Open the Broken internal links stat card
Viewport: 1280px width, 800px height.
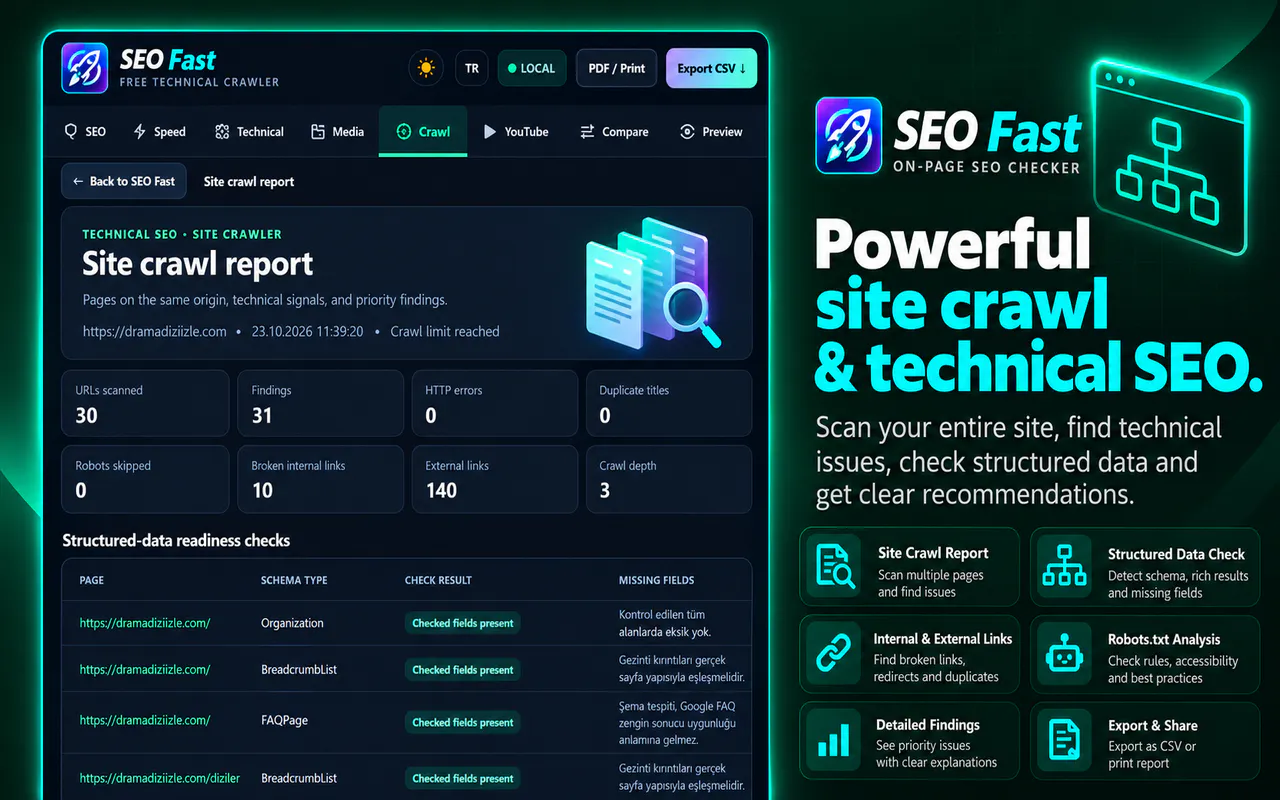(321, 479)
